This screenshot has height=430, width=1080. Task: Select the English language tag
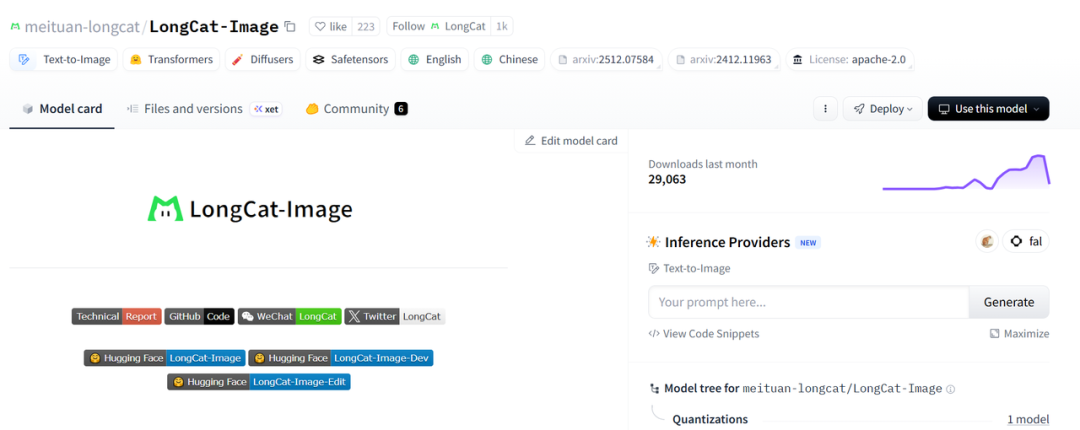[435, 59]
